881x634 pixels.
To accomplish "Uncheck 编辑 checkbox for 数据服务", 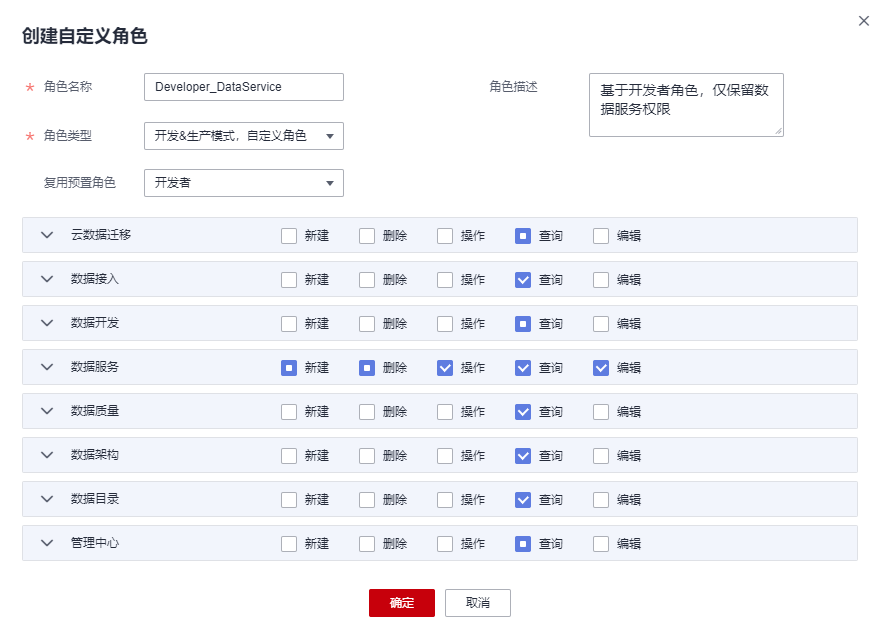I will tap(601, 368).
